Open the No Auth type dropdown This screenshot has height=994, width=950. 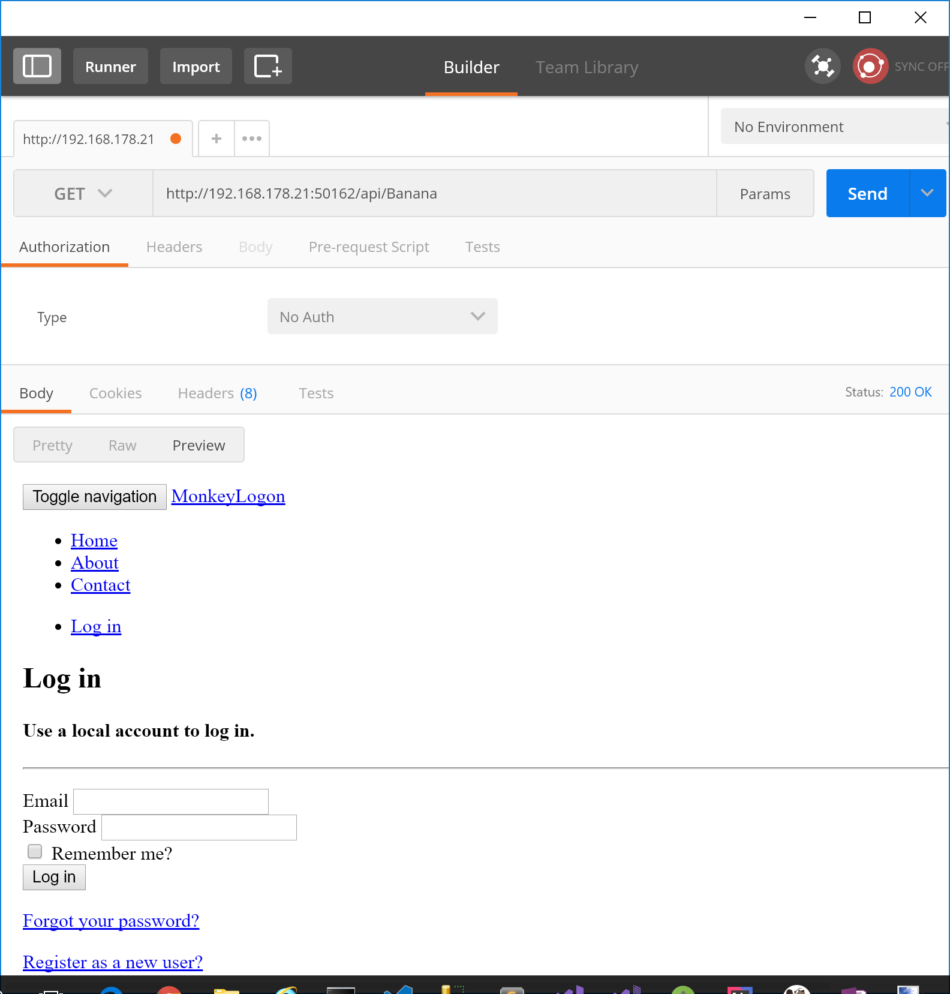[x=382, y=316]
